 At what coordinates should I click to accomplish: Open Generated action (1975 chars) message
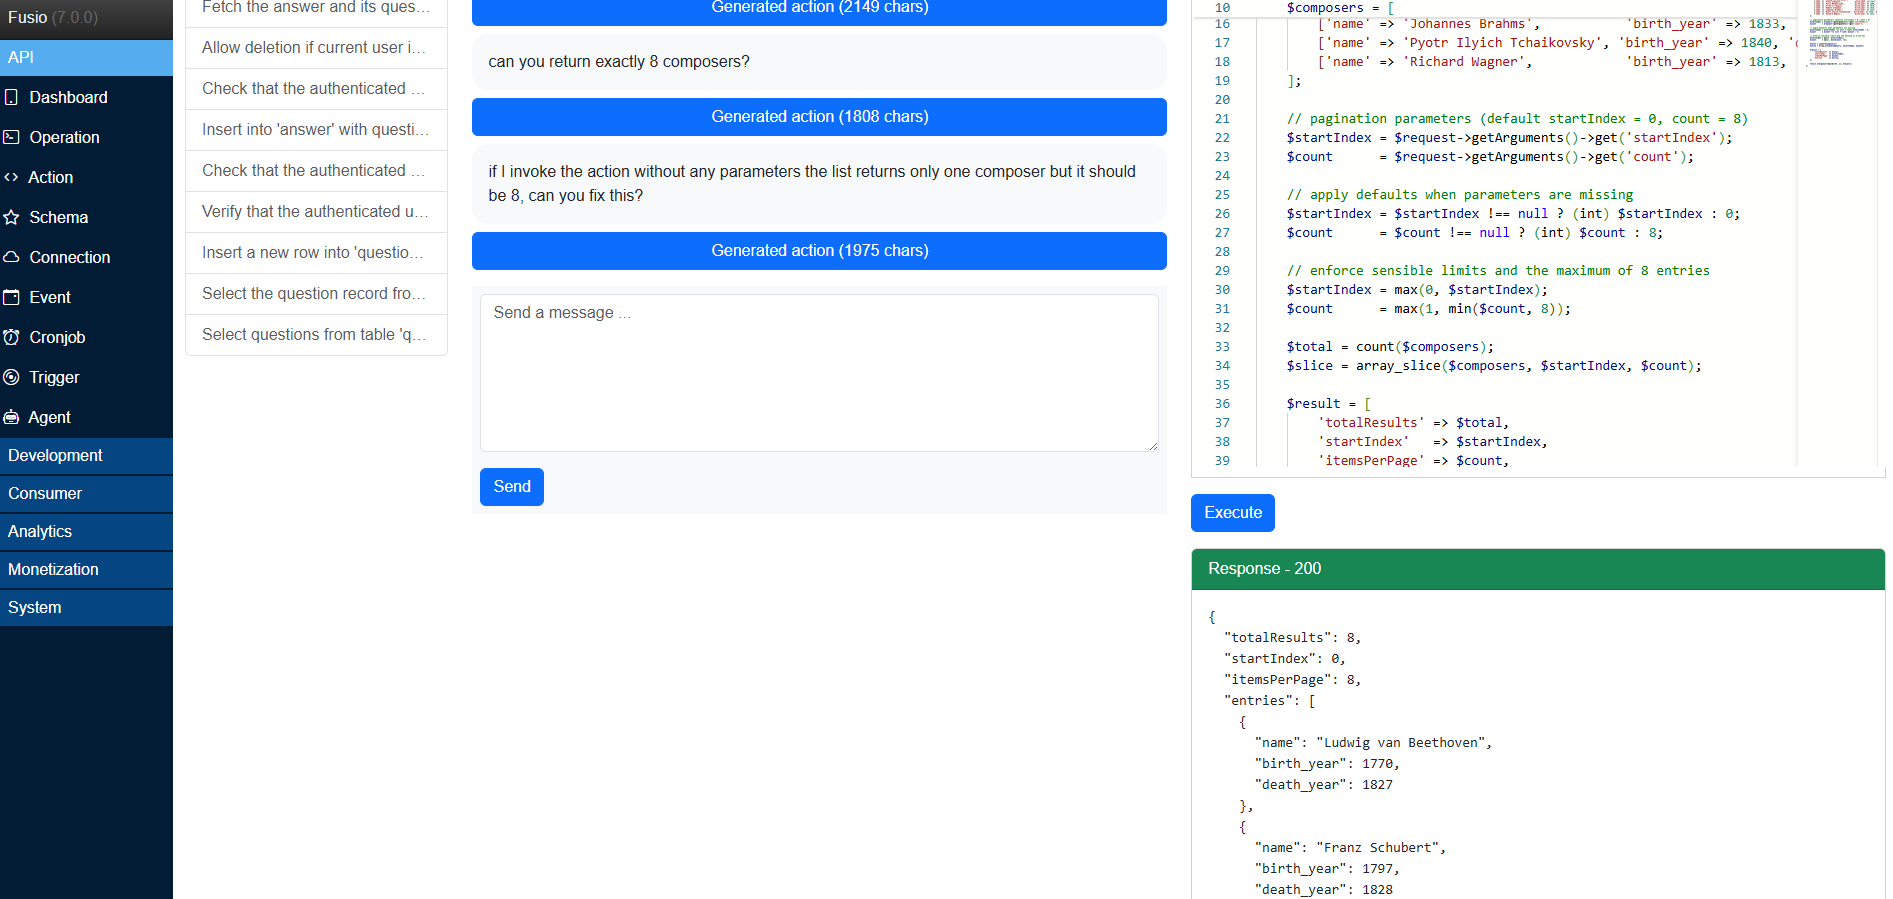[x=819, y=251]
